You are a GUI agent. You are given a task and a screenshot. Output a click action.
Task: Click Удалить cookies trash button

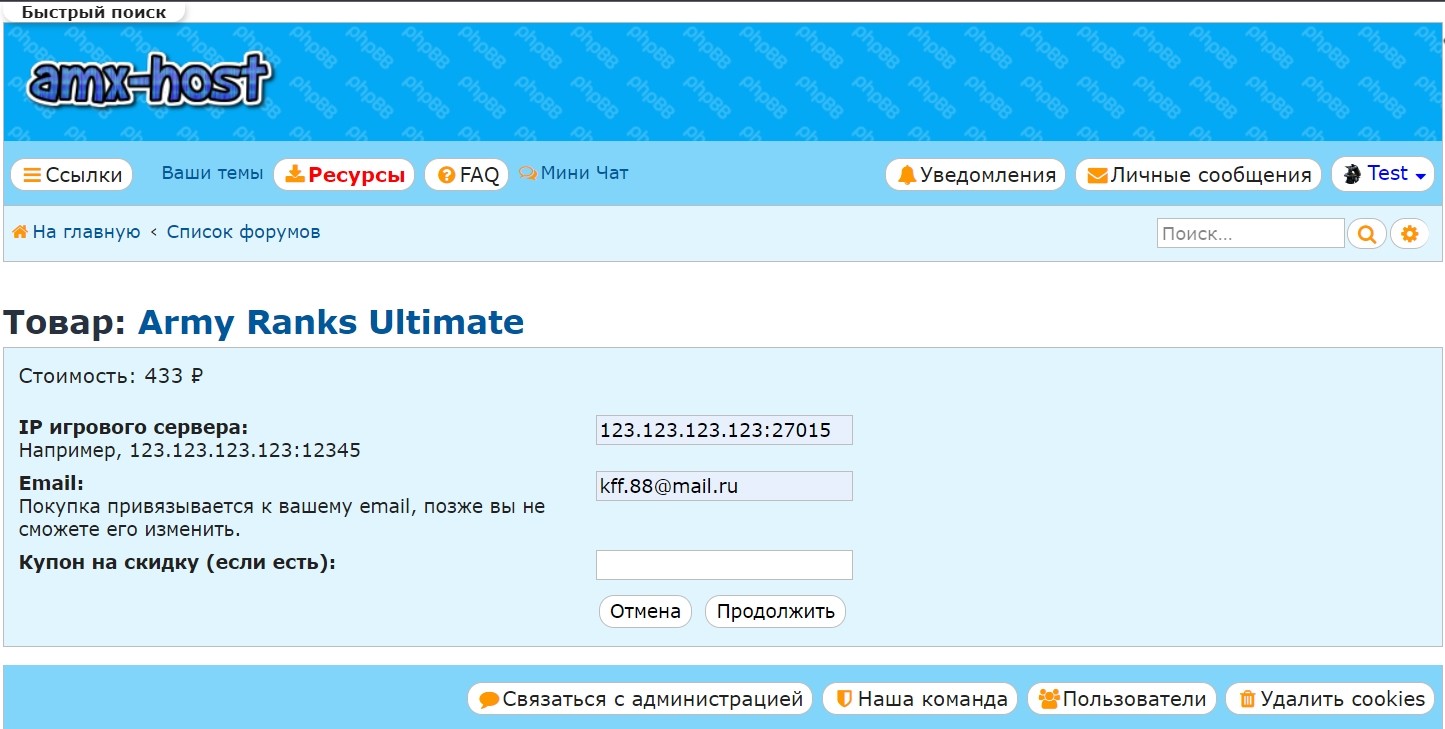[x=1330, y=699]
